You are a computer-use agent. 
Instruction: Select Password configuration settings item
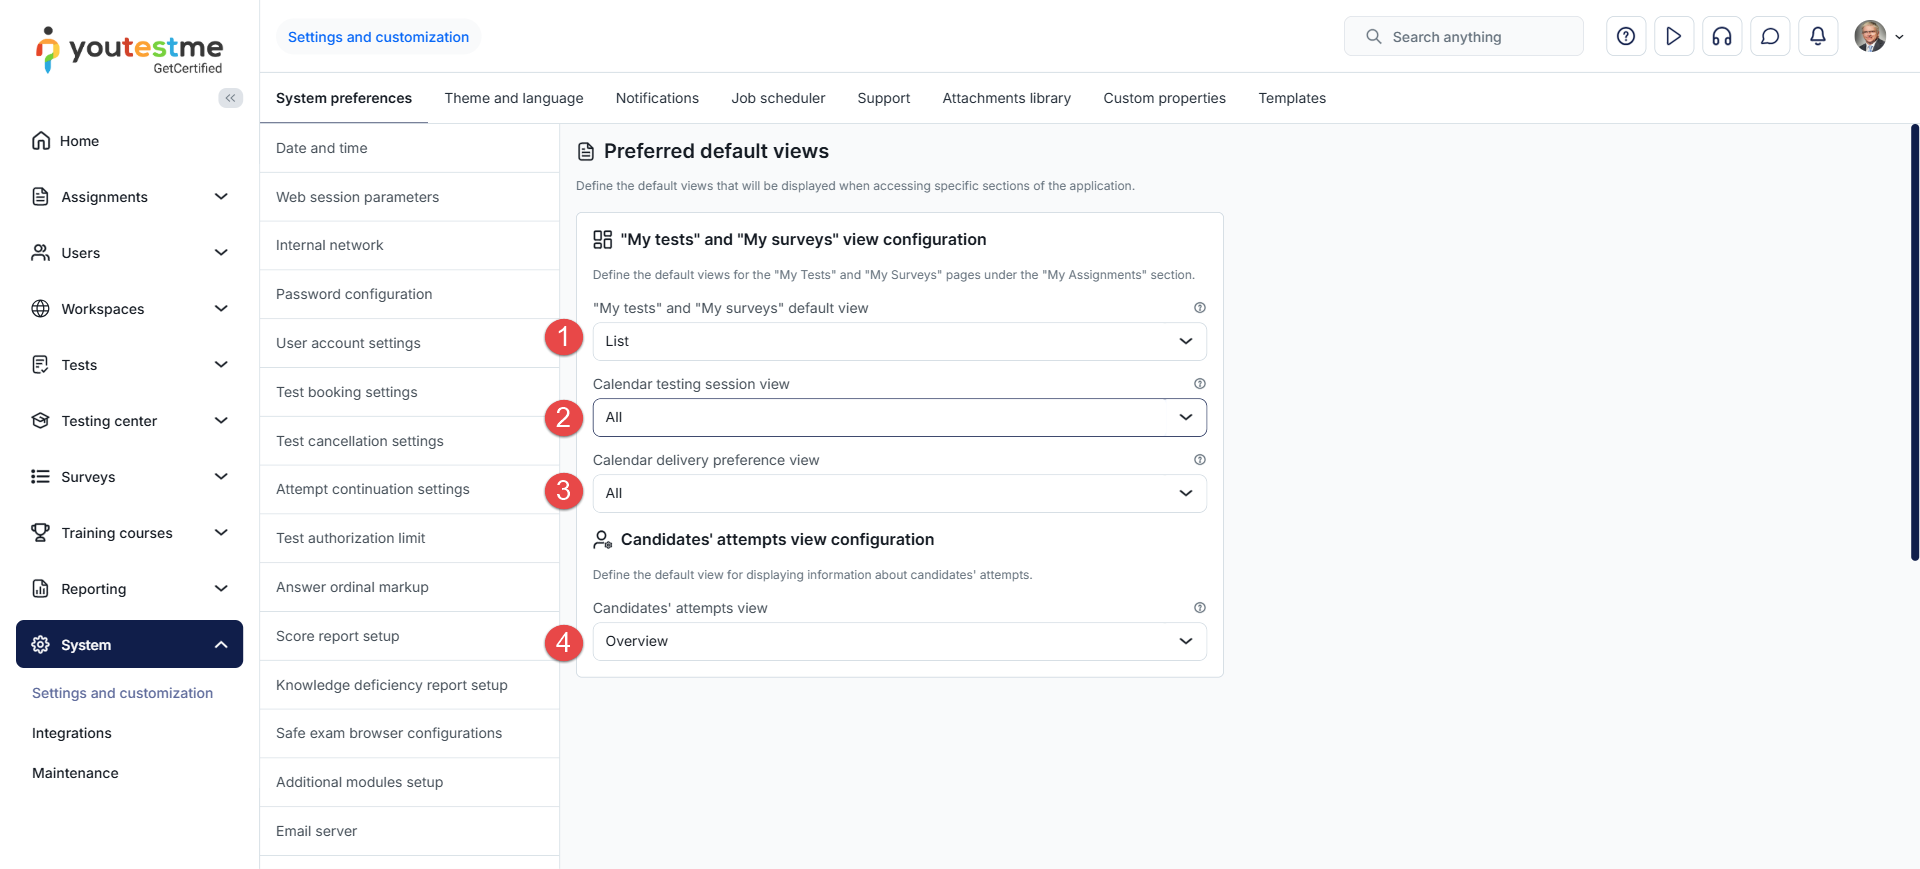point(354,294)
